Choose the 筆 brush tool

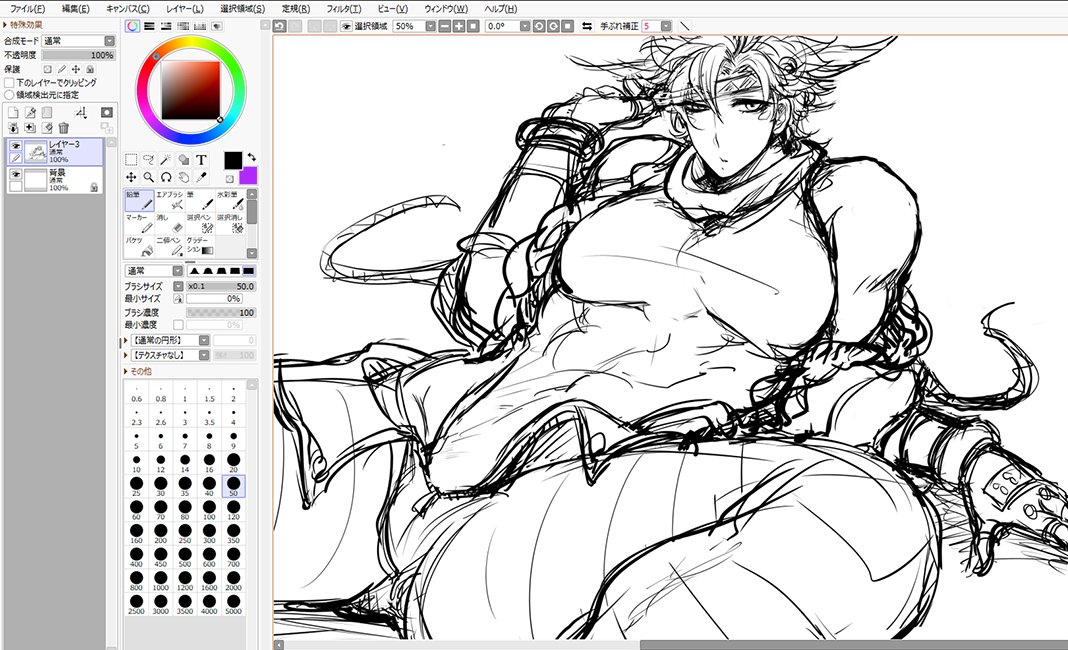click(200, 200)
